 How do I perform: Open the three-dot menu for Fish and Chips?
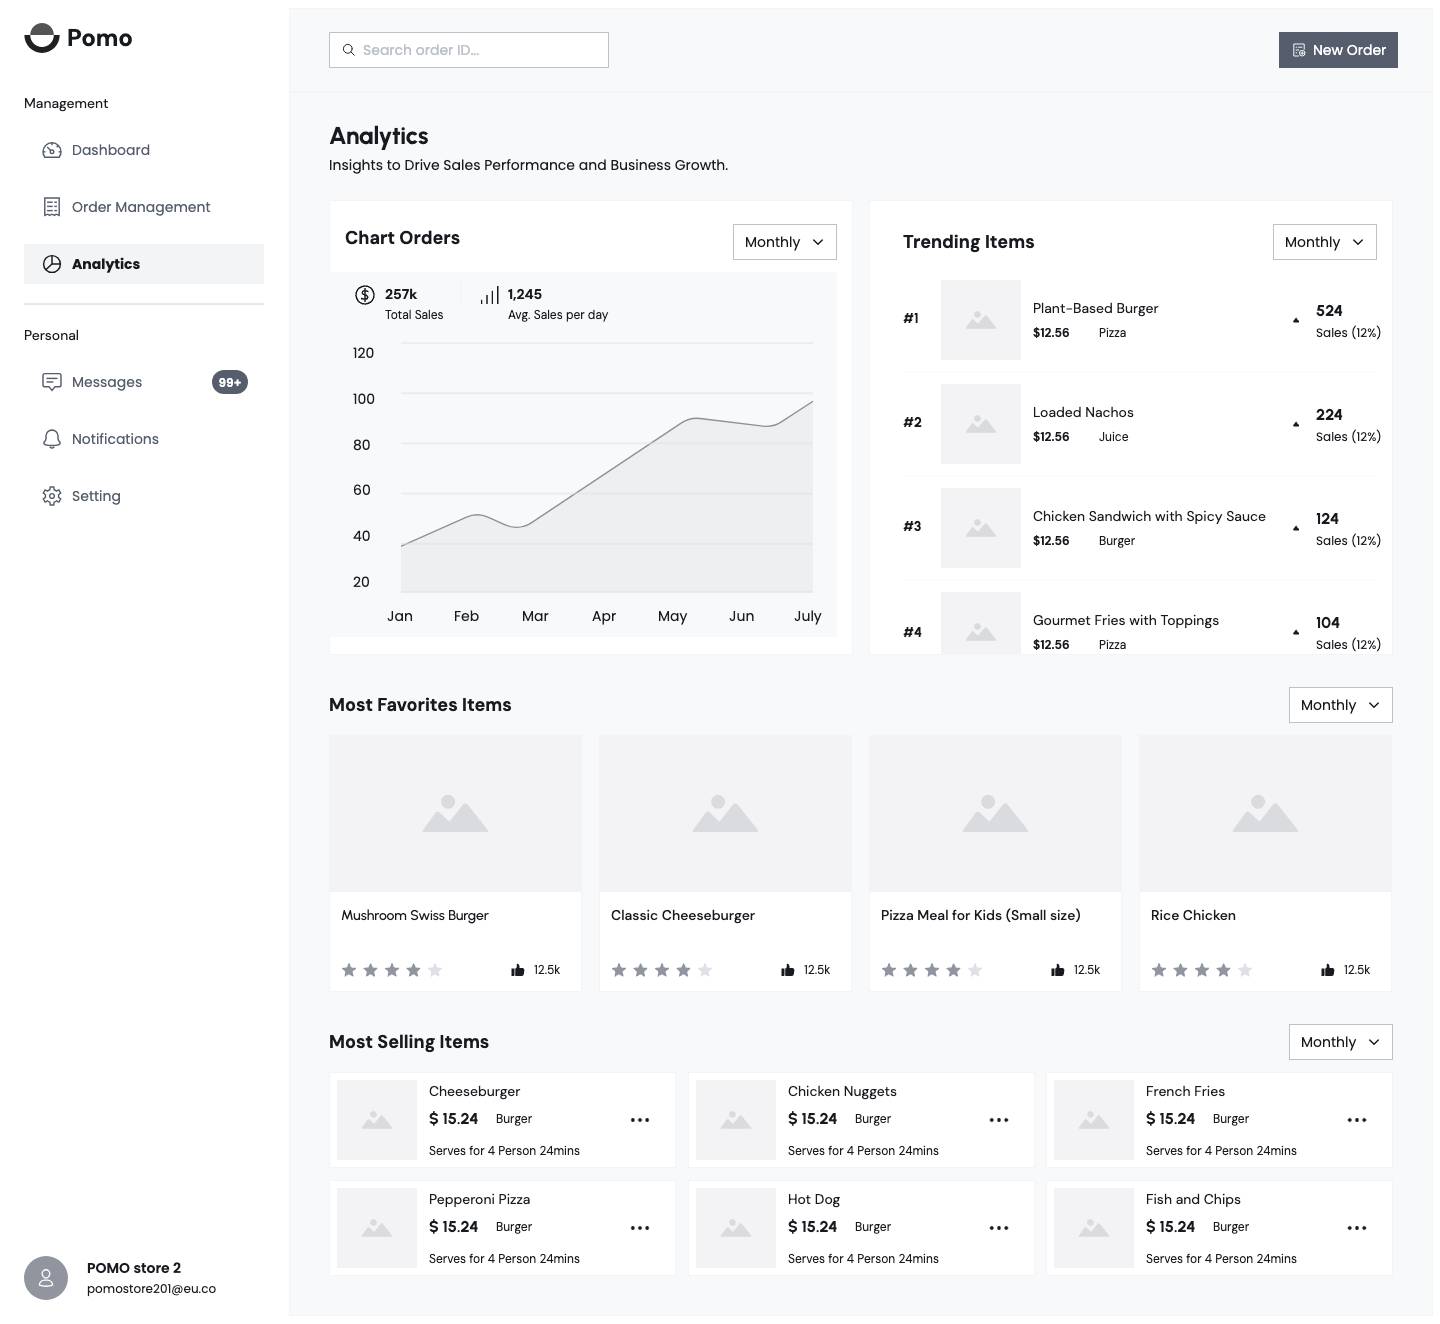coord(1357,1228)
